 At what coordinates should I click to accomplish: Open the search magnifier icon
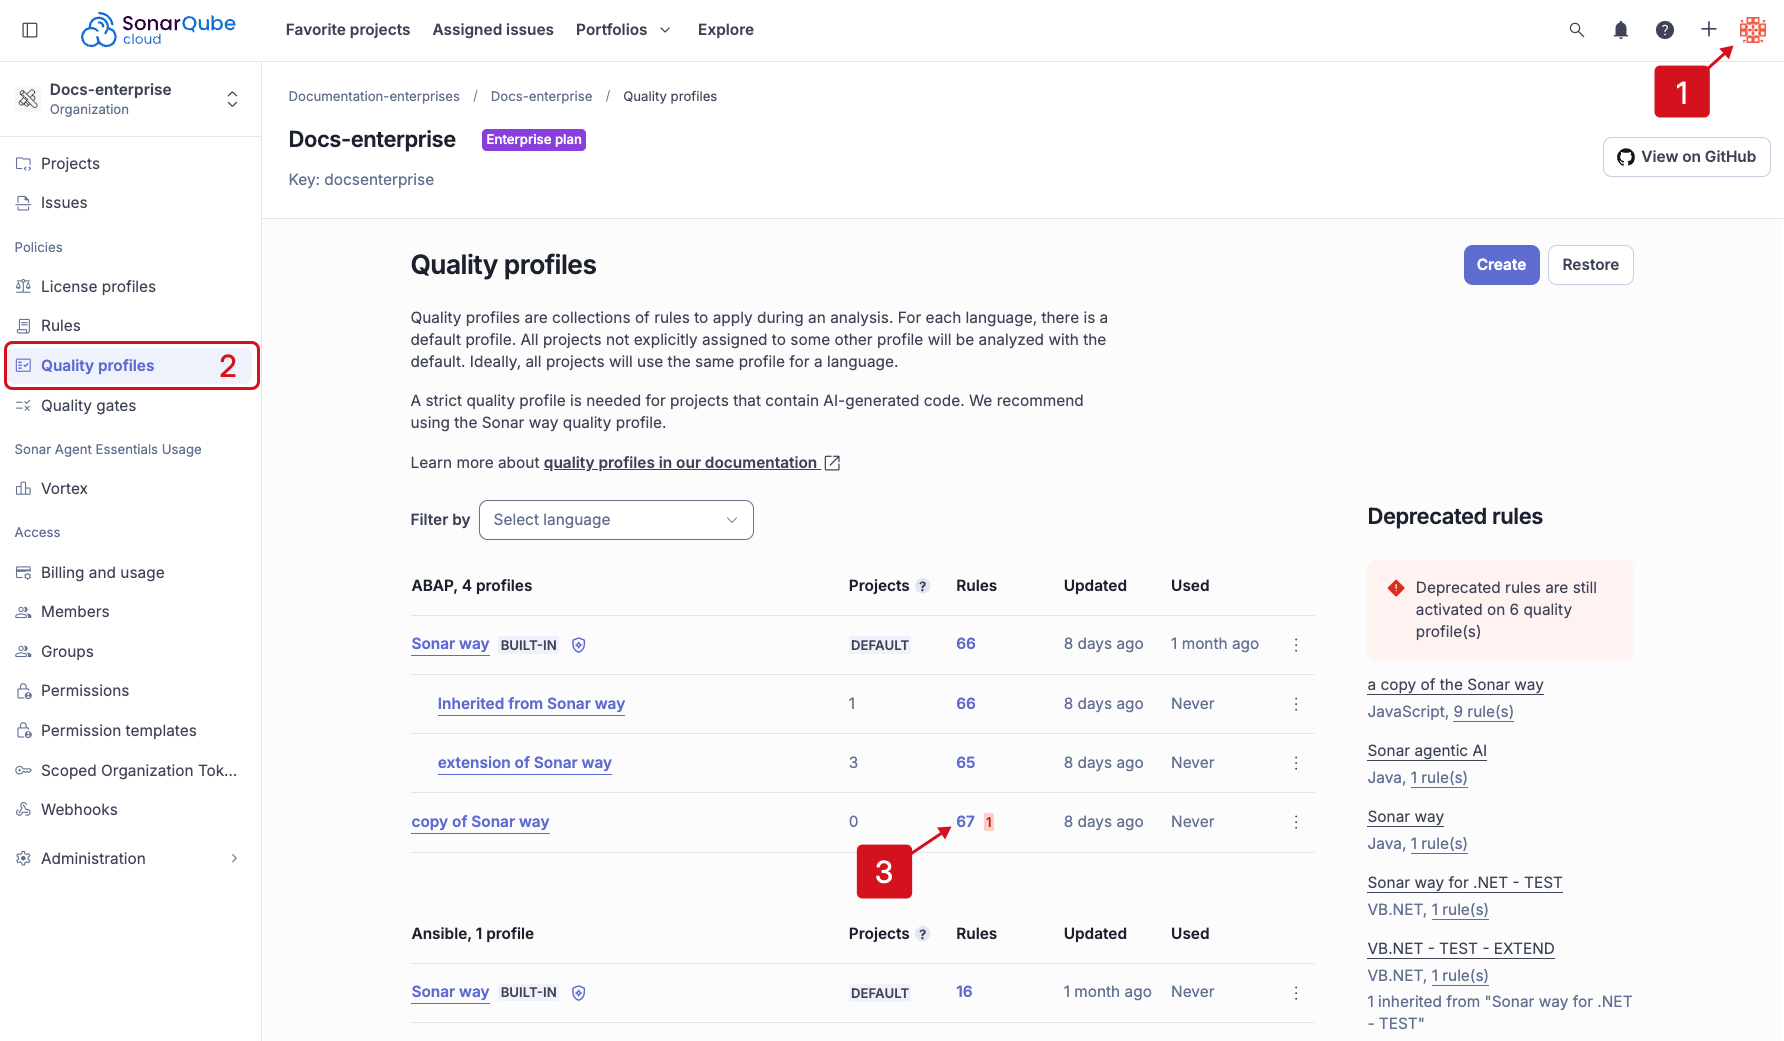point(1577,30)
